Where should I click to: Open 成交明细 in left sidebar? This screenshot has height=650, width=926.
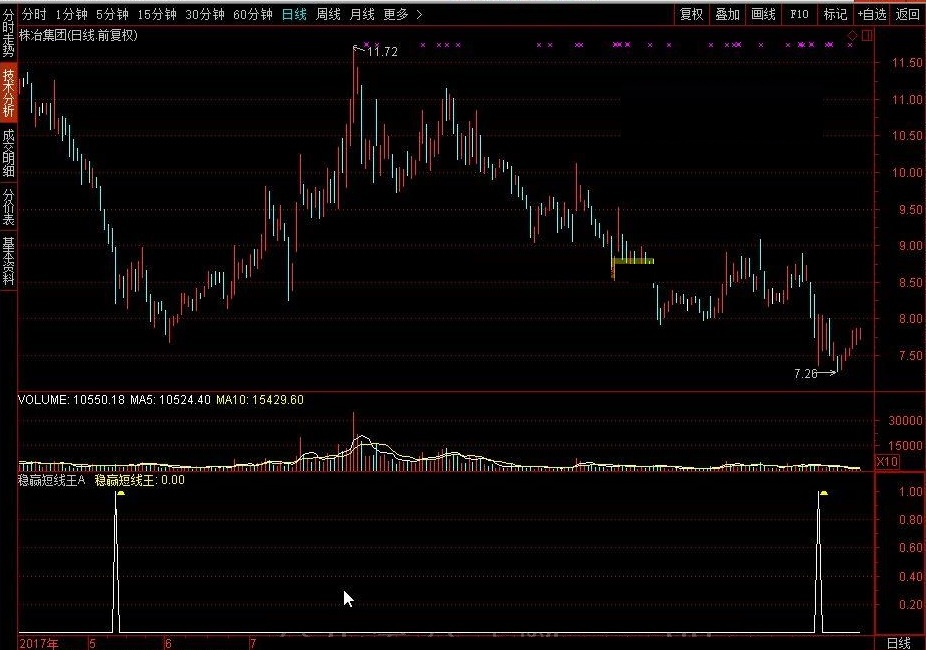pos(8,153)
